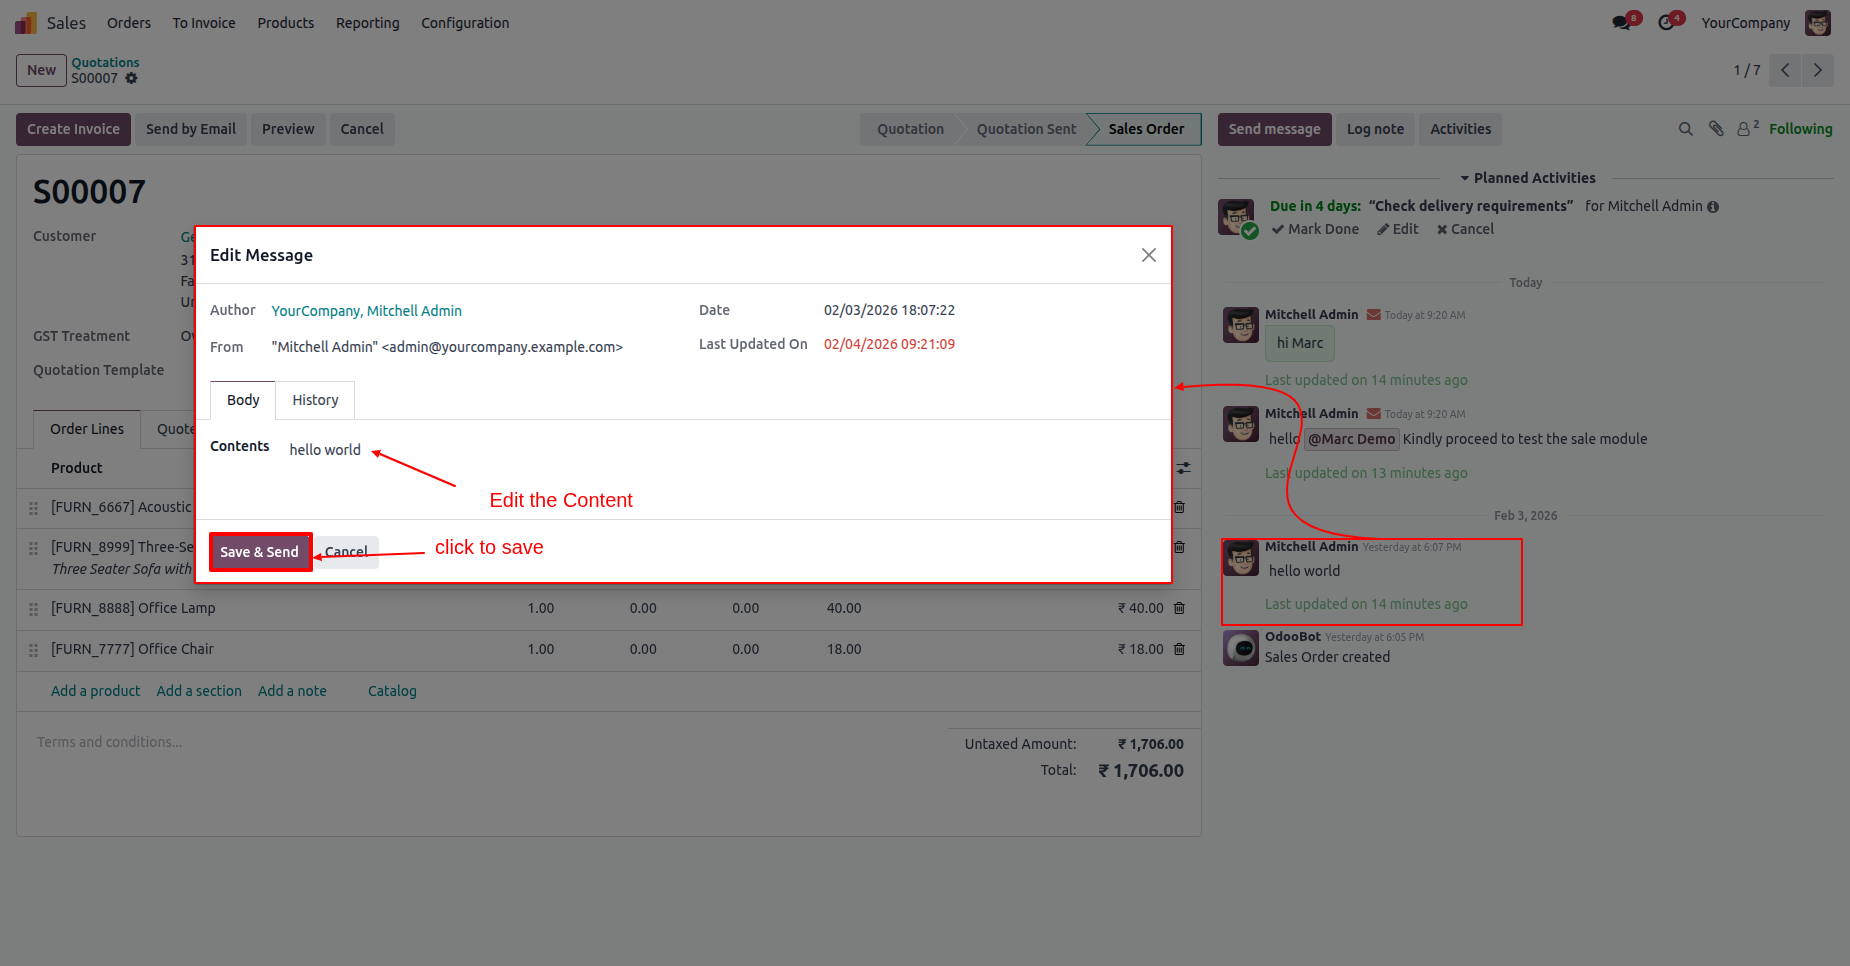Open the Quotations breadcrumb link
Image resolution: width=1850 pixels, height=966 pixels.
click(x=105, y=62)
